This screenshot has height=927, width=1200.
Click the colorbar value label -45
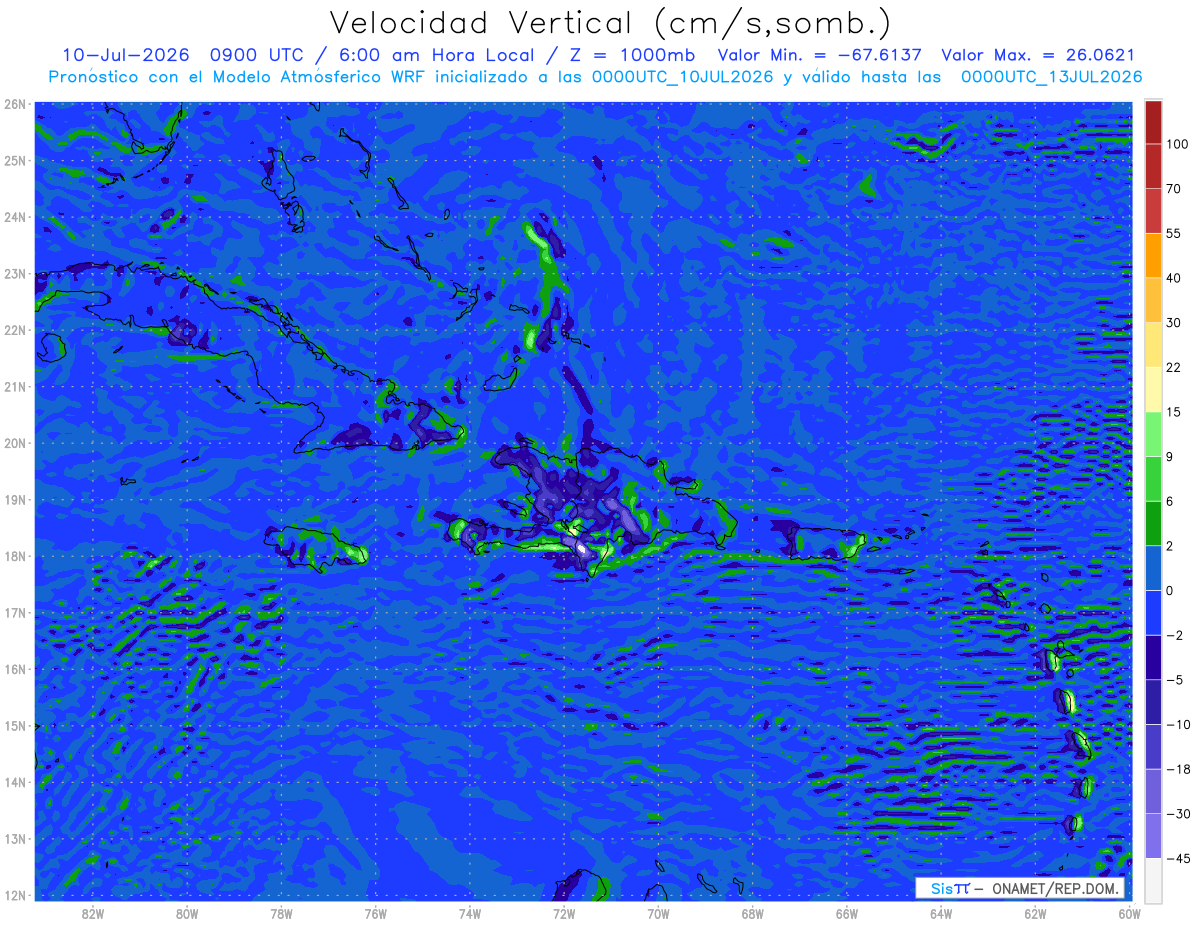pyautogui.click(x=1177, y=858)
